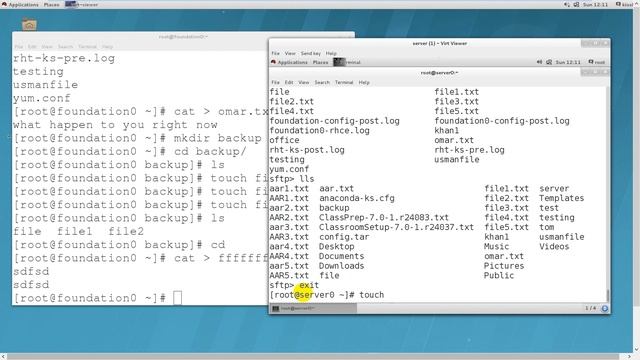Click the root@server0 taskbar button in guest
This screenshot has height=360, width=640.
click(313, 309)
